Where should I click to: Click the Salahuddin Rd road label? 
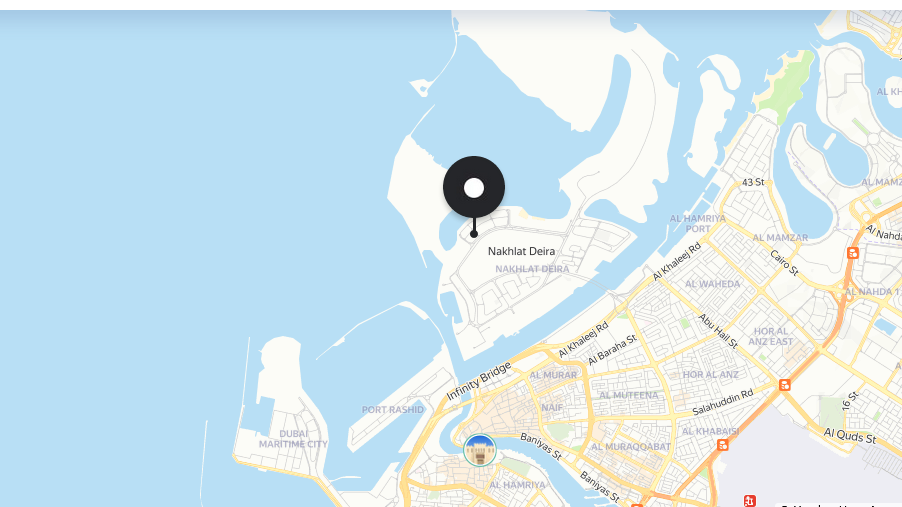(723, 402)
